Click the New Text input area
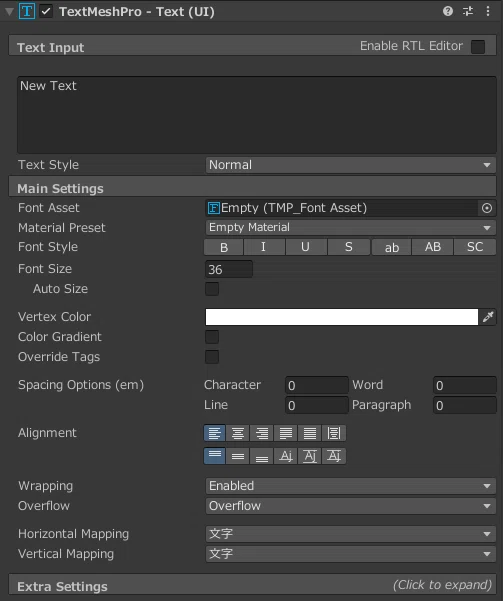 click(256, 115)
